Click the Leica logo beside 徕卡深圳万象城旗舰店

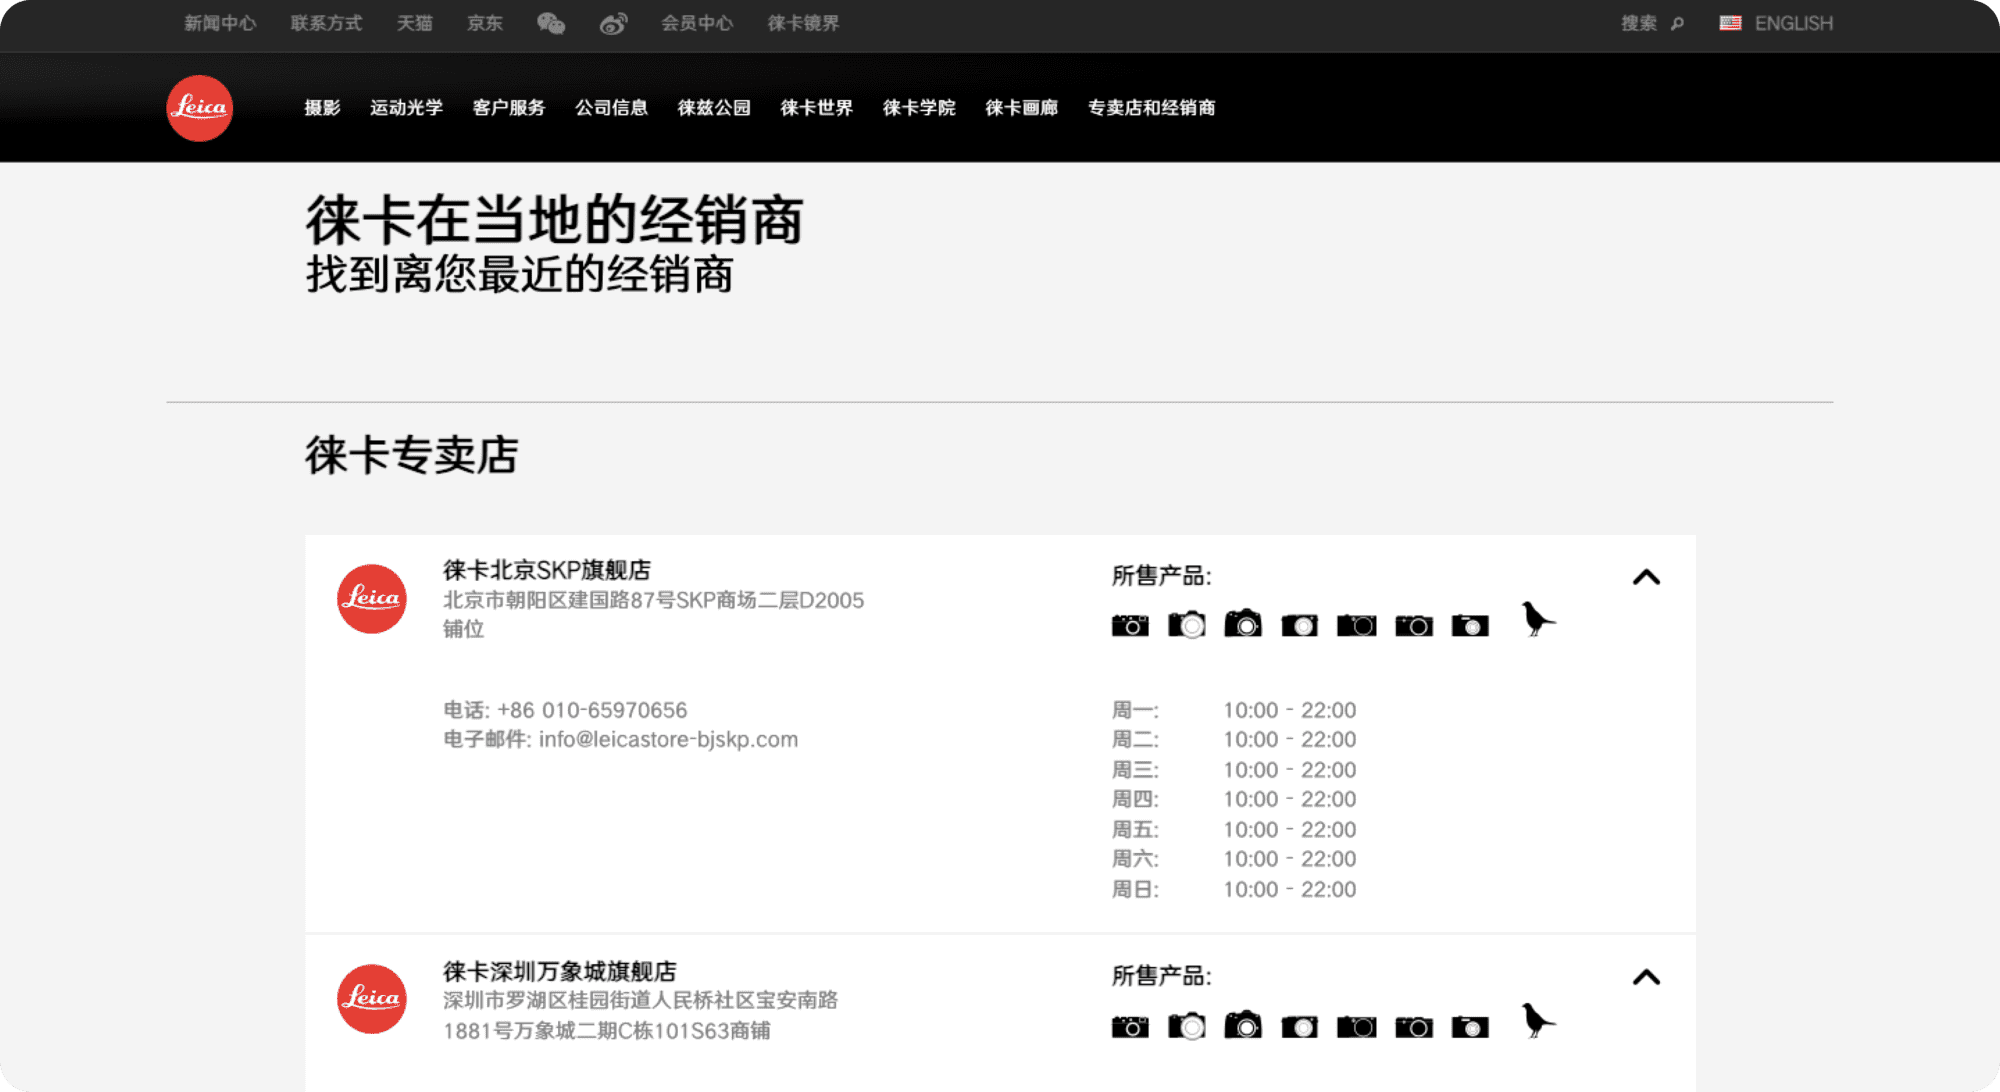(372, 998)
